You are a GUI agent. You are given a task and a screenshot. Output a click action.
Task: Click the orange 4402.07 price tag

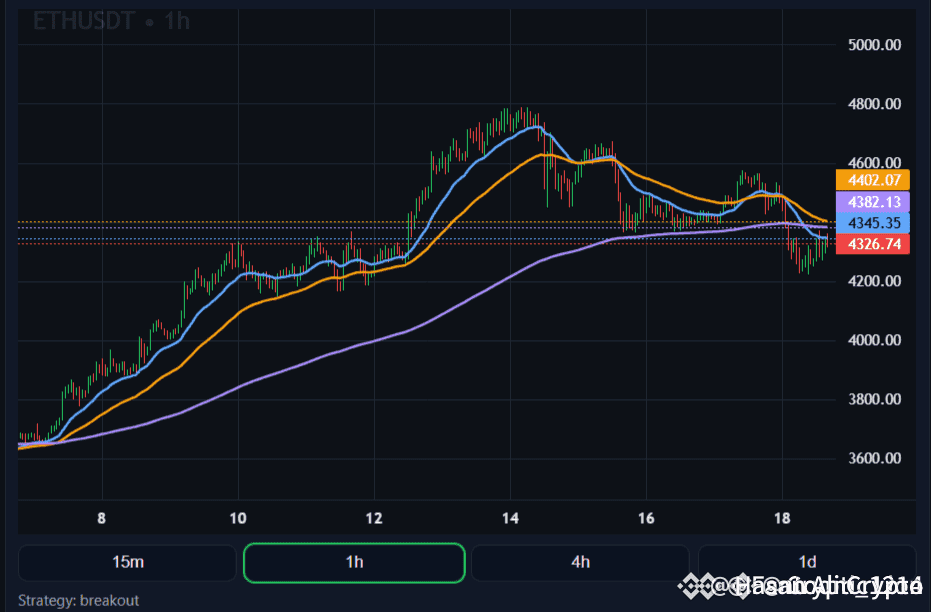click(874, 180)
